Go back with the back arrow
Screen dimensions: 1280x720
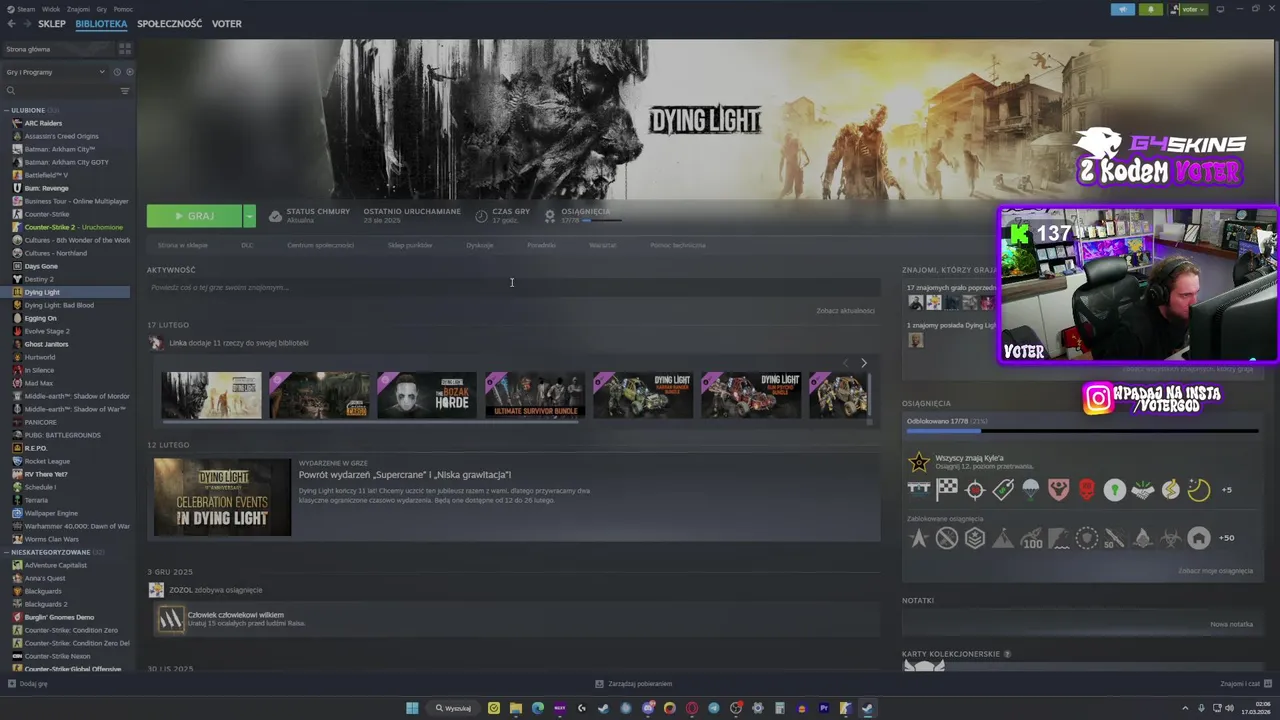click(11, 23)
